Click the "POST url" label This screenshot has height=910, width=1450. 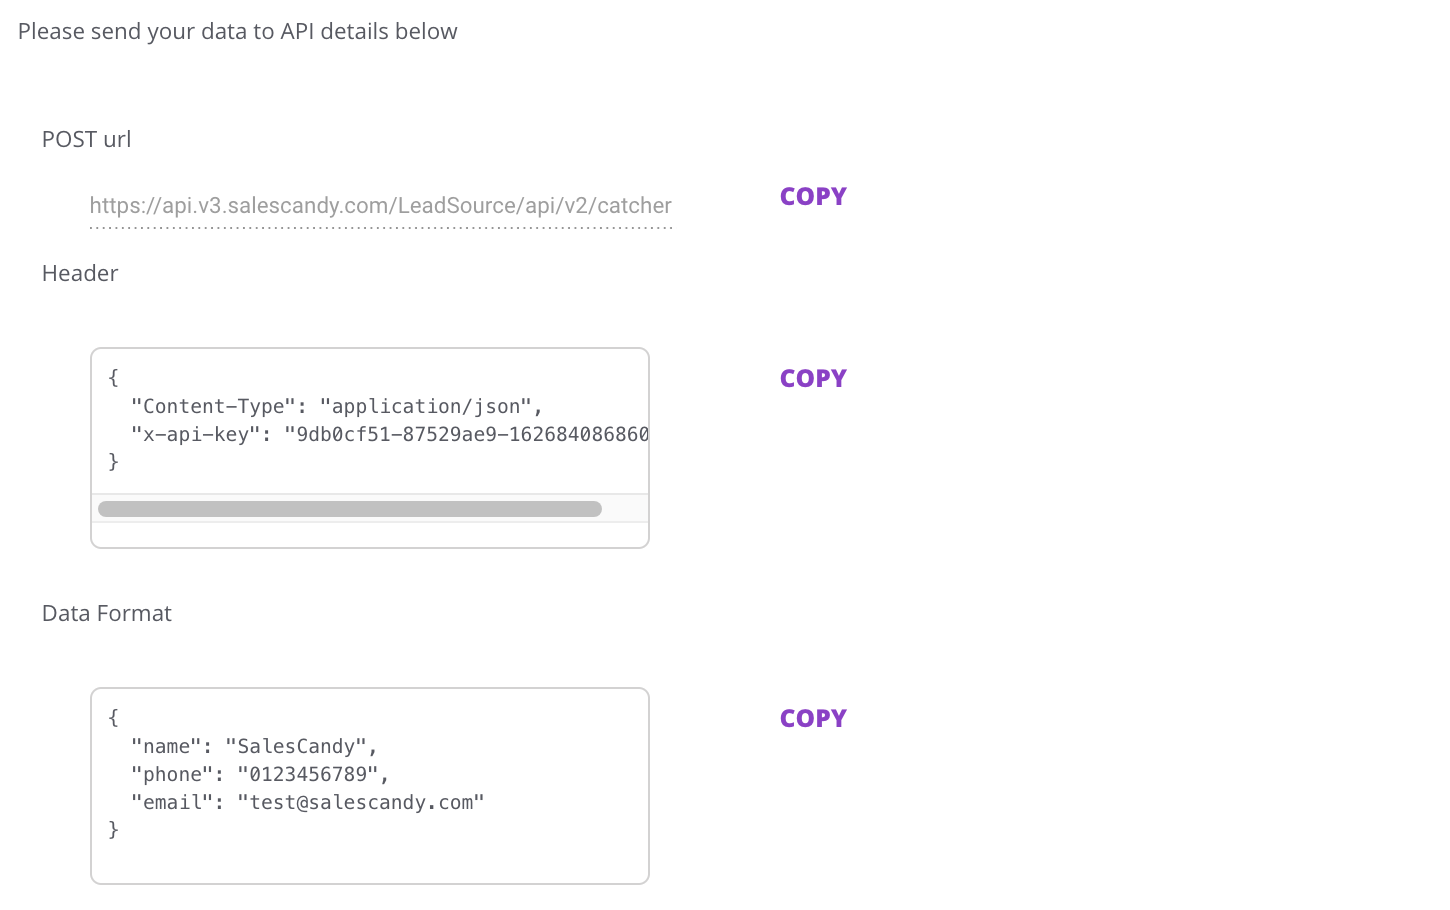point(87,140)
